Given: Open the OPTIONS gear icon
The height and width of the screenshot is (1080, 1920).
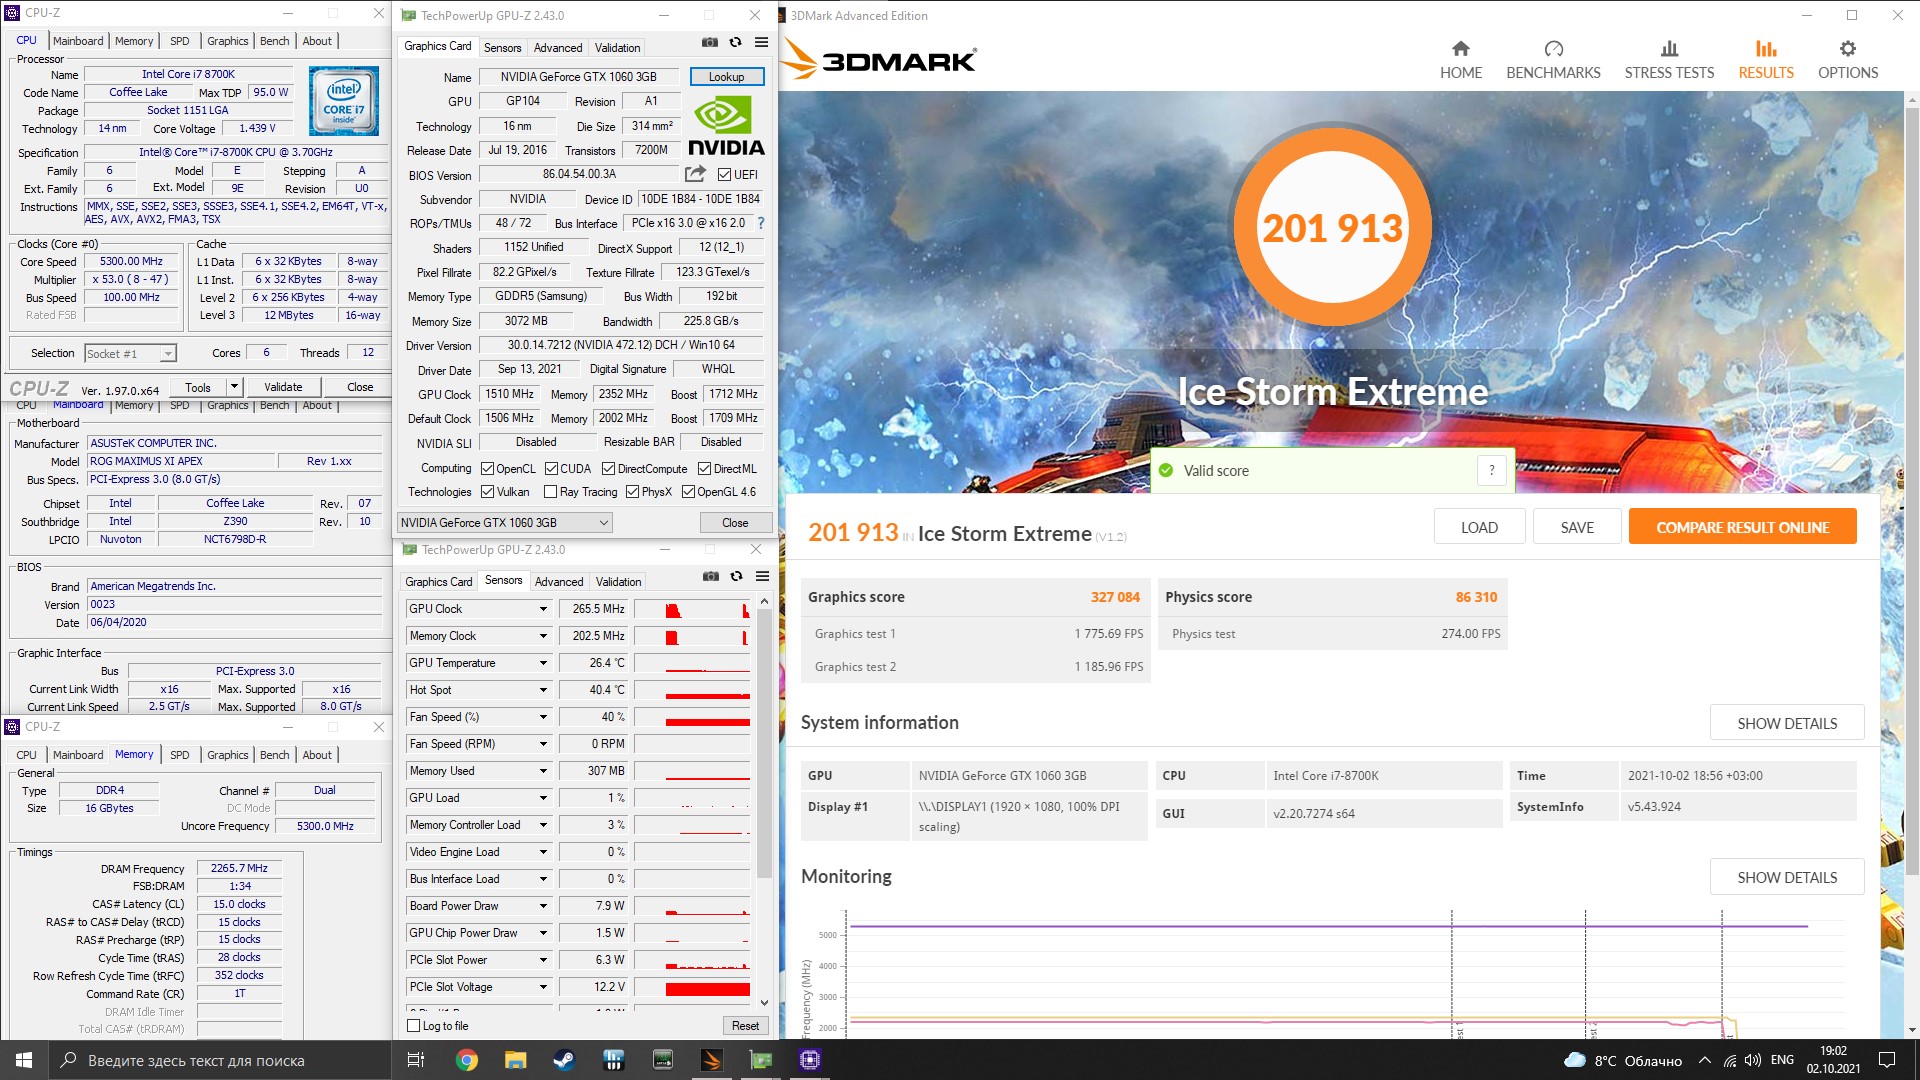Looking at the screenshot, I should (x=1848, y=48).
